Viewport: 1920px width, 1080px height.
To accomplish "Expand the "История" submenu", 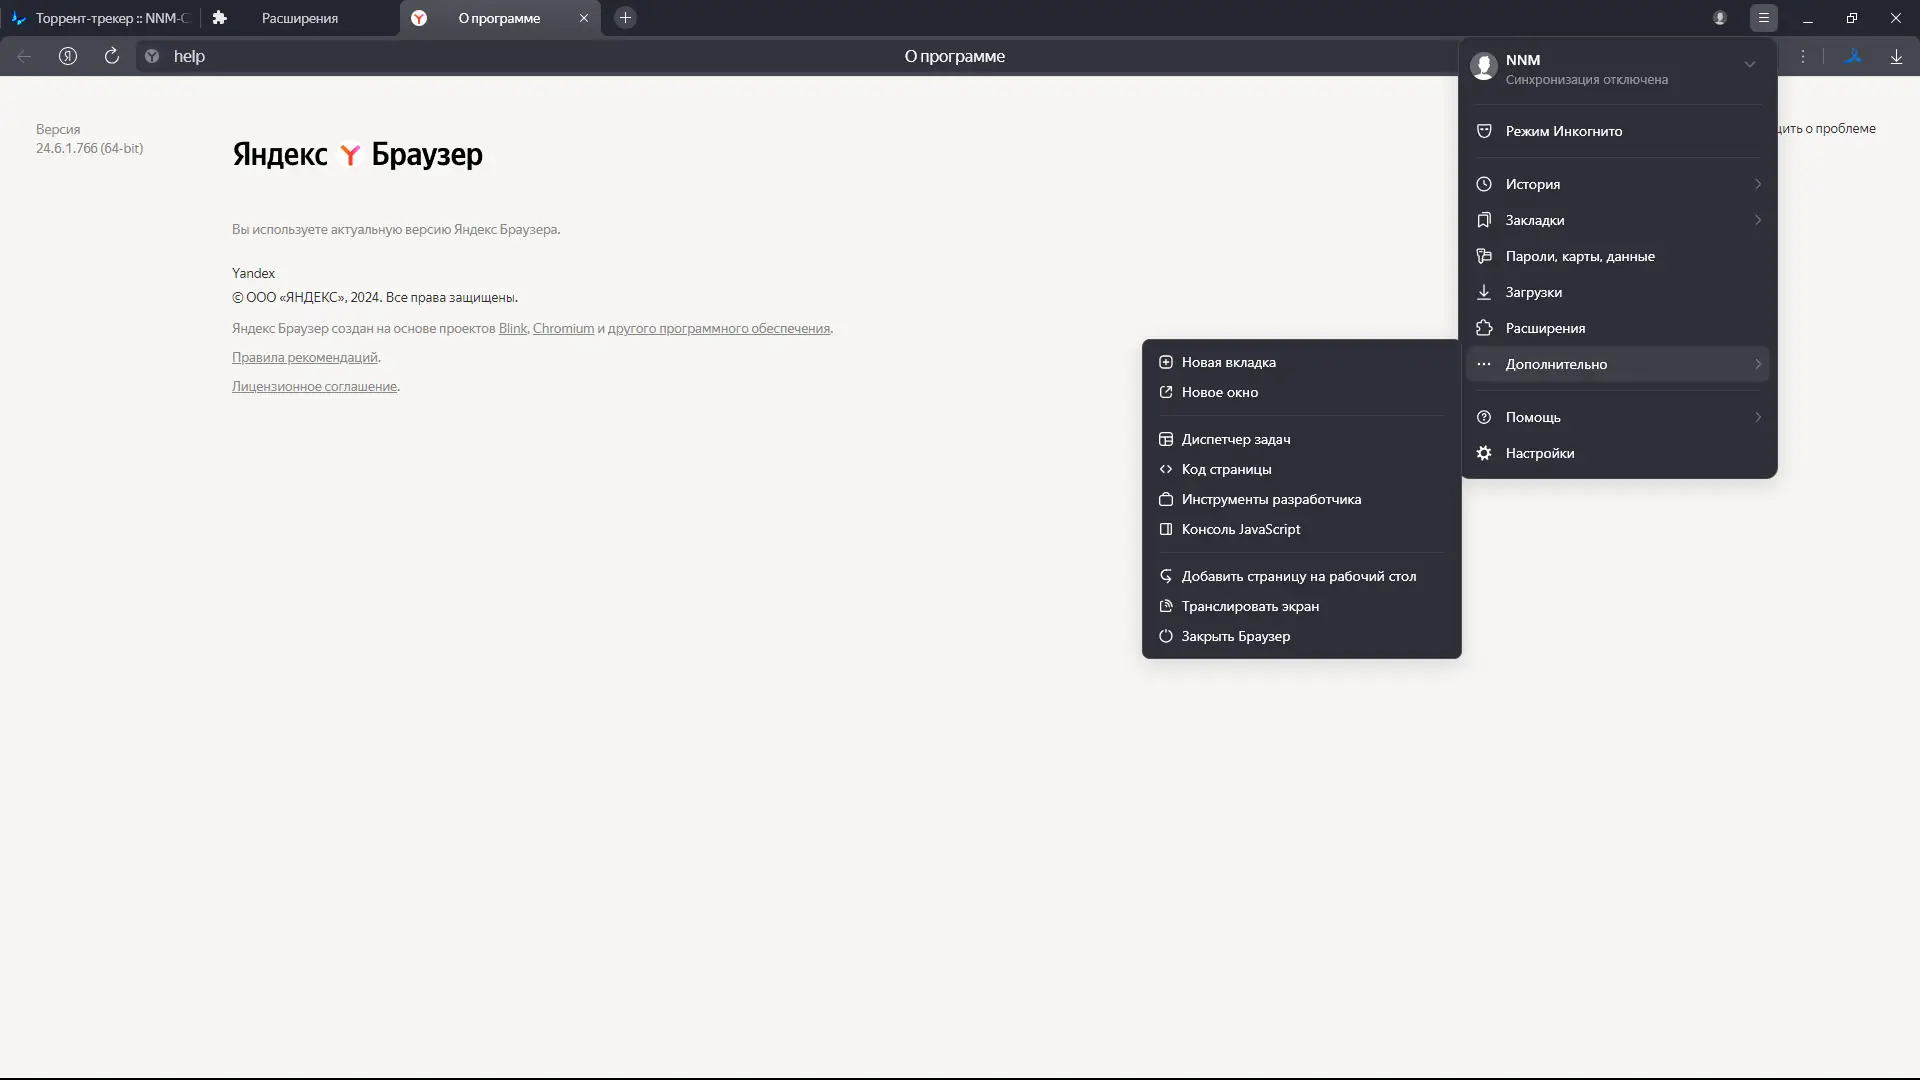I will click(x=1618, y=184).
